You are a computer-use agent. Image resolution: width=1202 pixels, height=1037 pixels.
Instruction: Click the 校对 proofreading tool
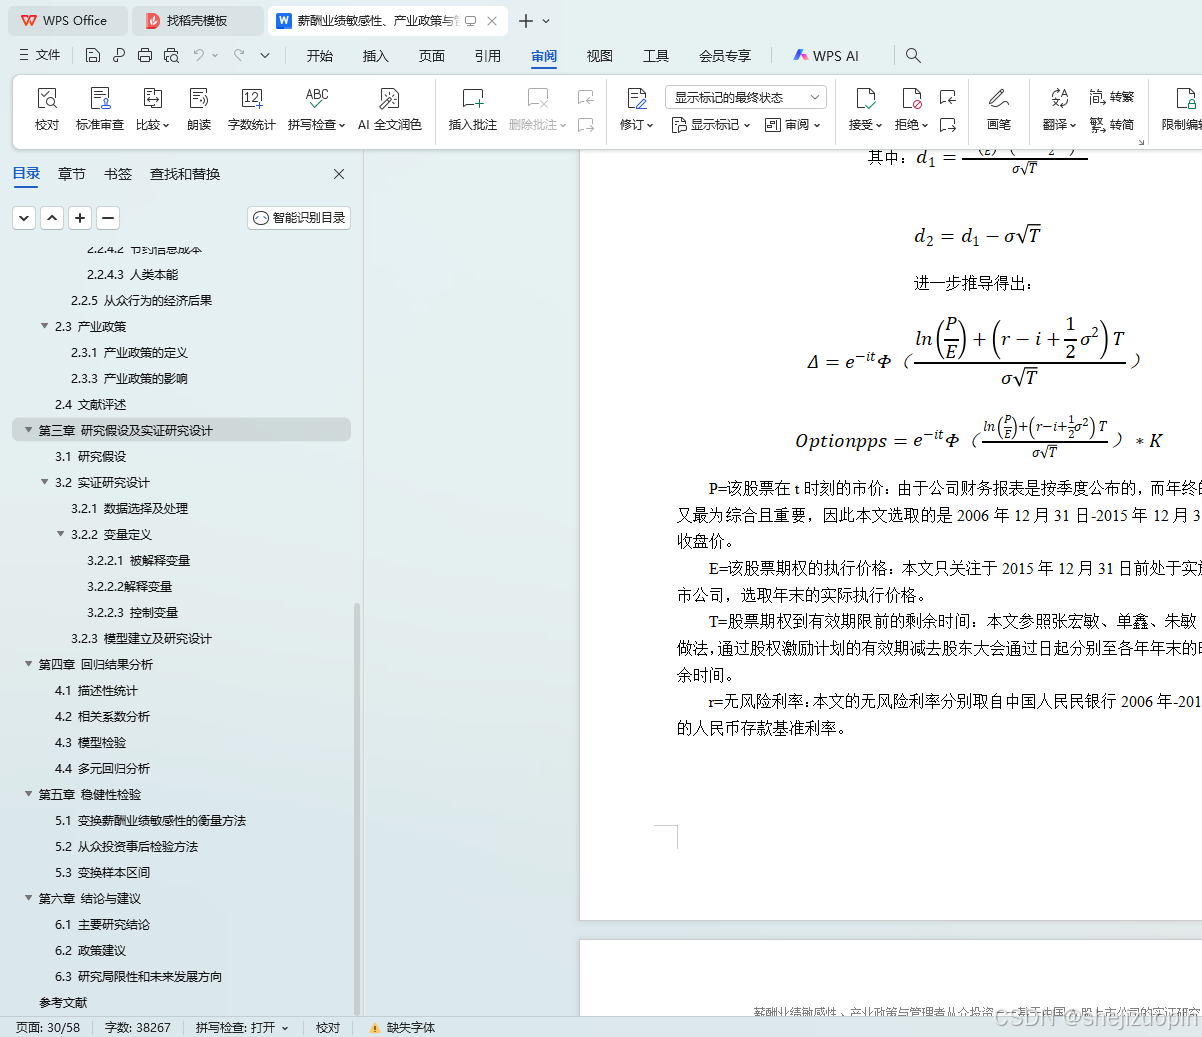(47, 108)
